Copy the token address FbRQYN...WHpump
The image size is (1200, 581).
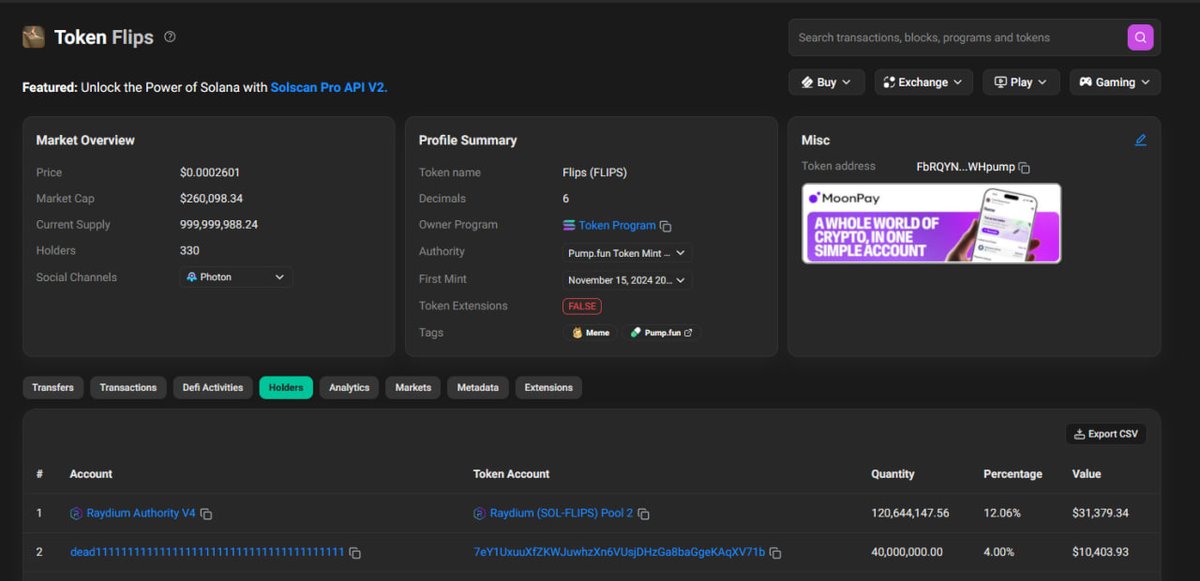[1024, 167]
